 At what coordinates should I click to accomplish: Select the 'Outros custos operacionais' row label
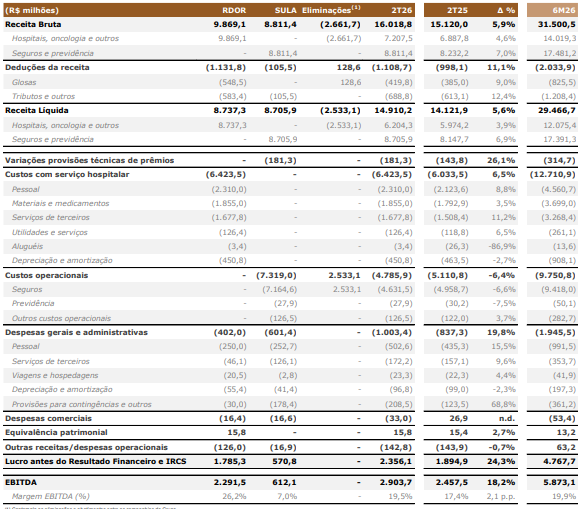coord(61,318)
